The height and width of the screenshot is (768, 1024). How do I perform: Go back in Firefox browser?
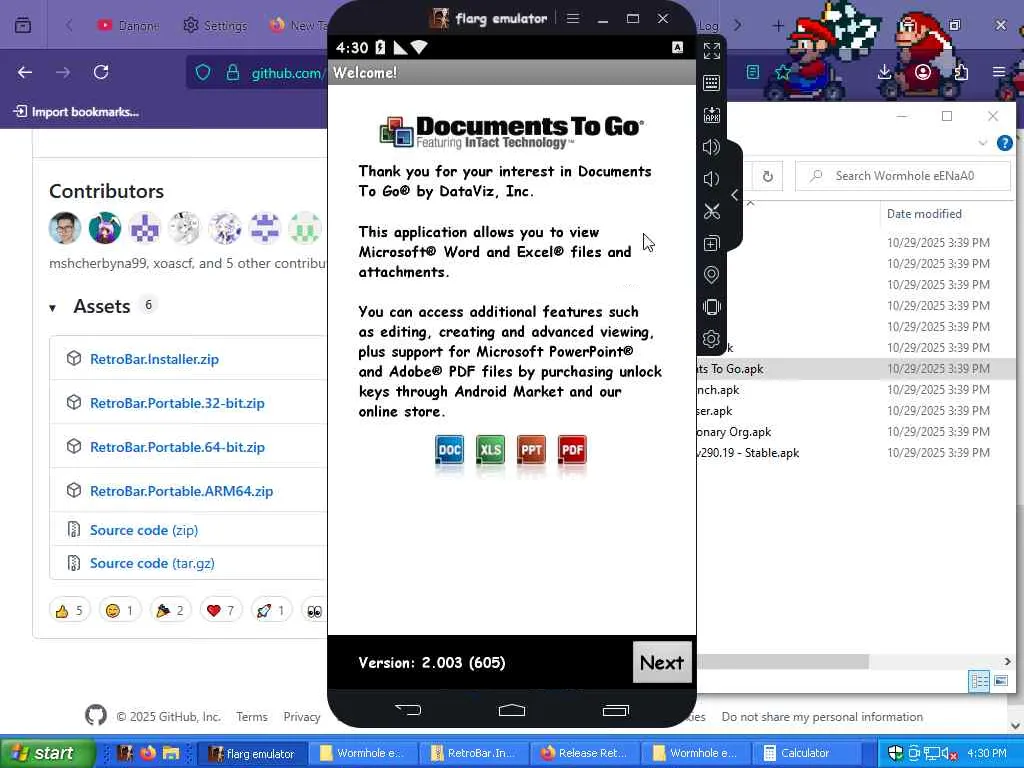(25, 72)
